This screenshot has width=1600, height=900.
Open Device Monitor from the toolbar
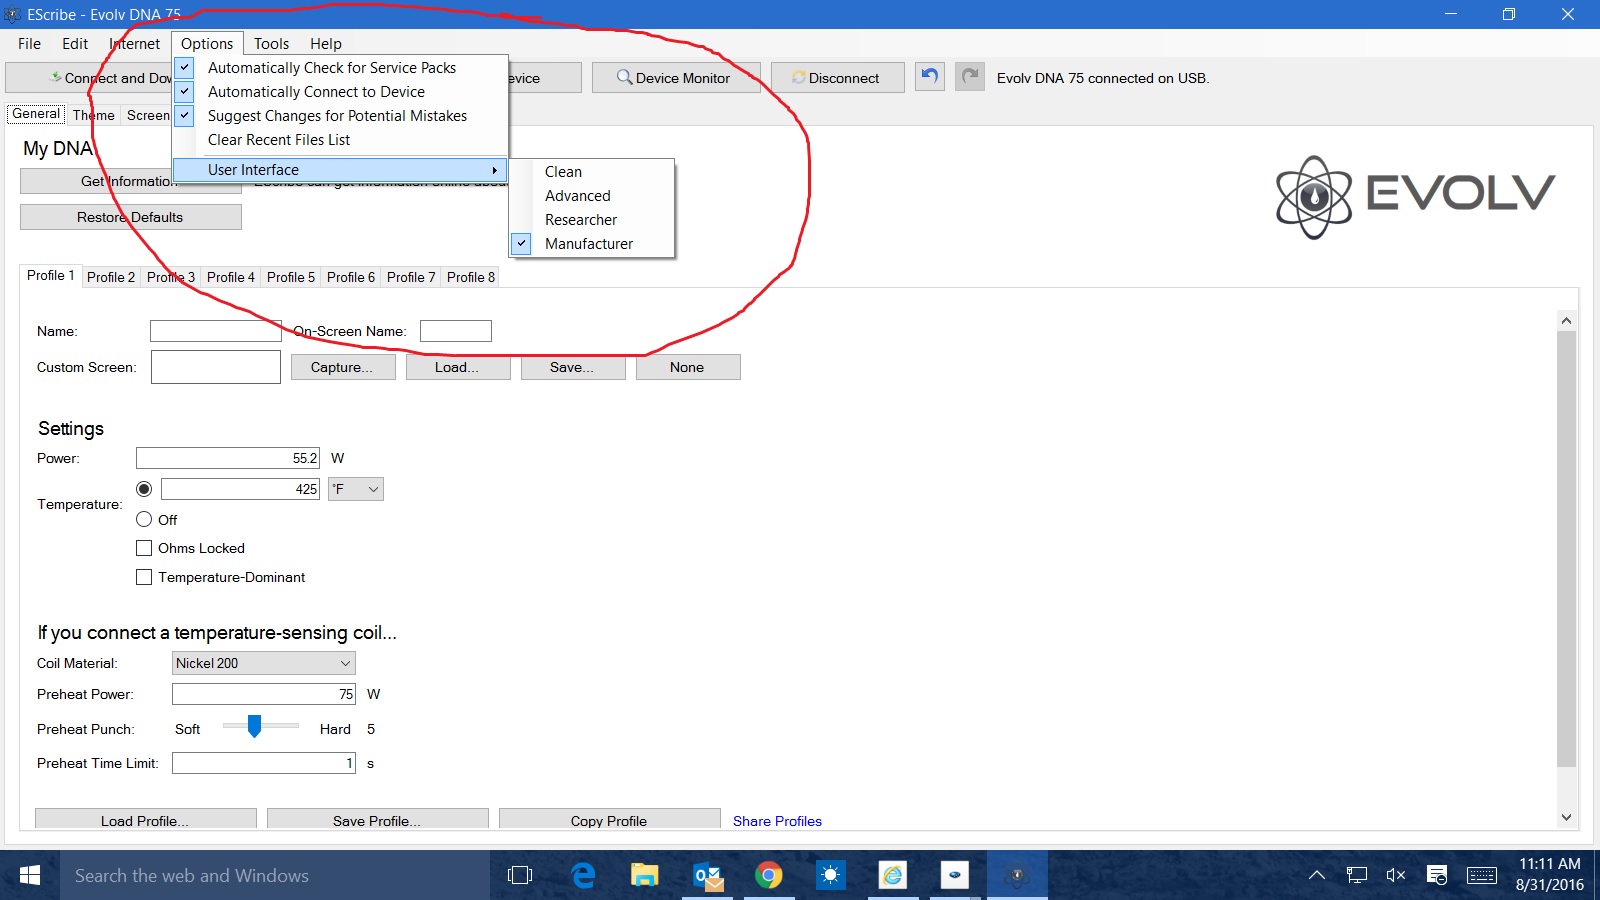tap(675, 78)
